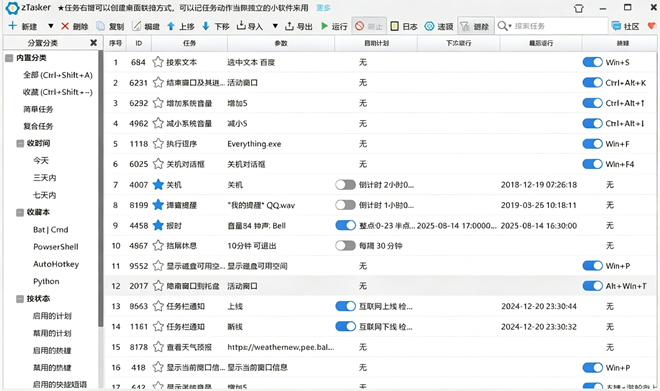Click the 复制 (Copy) toolbar icon
This screenshot has width=660, height=391.
pyautogui.click(x=101, y=26)
